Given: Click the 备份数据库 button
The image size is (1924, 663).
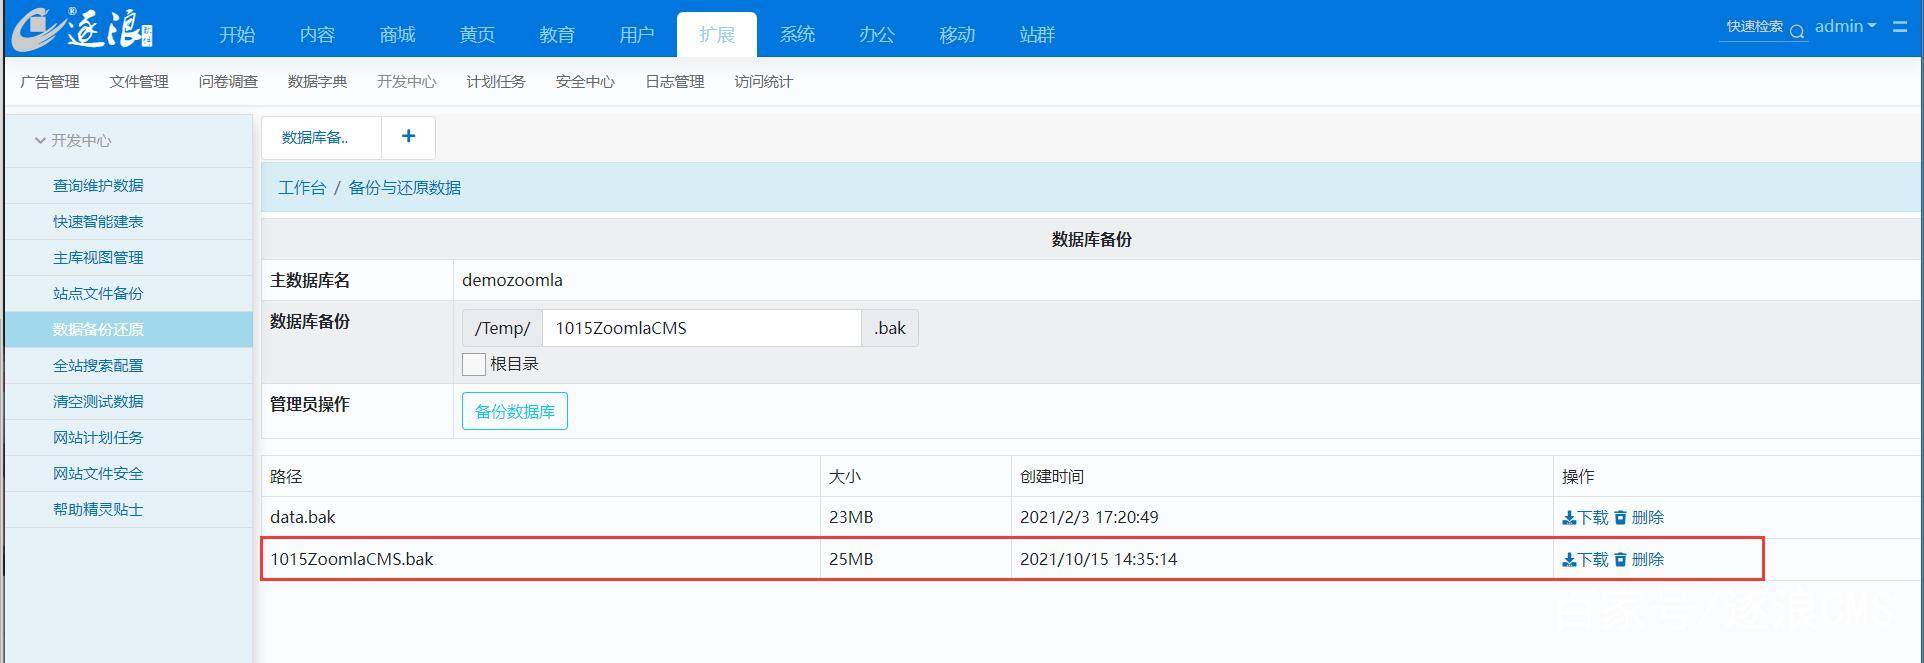Looking at the screenshot, I should pos(515,411).
